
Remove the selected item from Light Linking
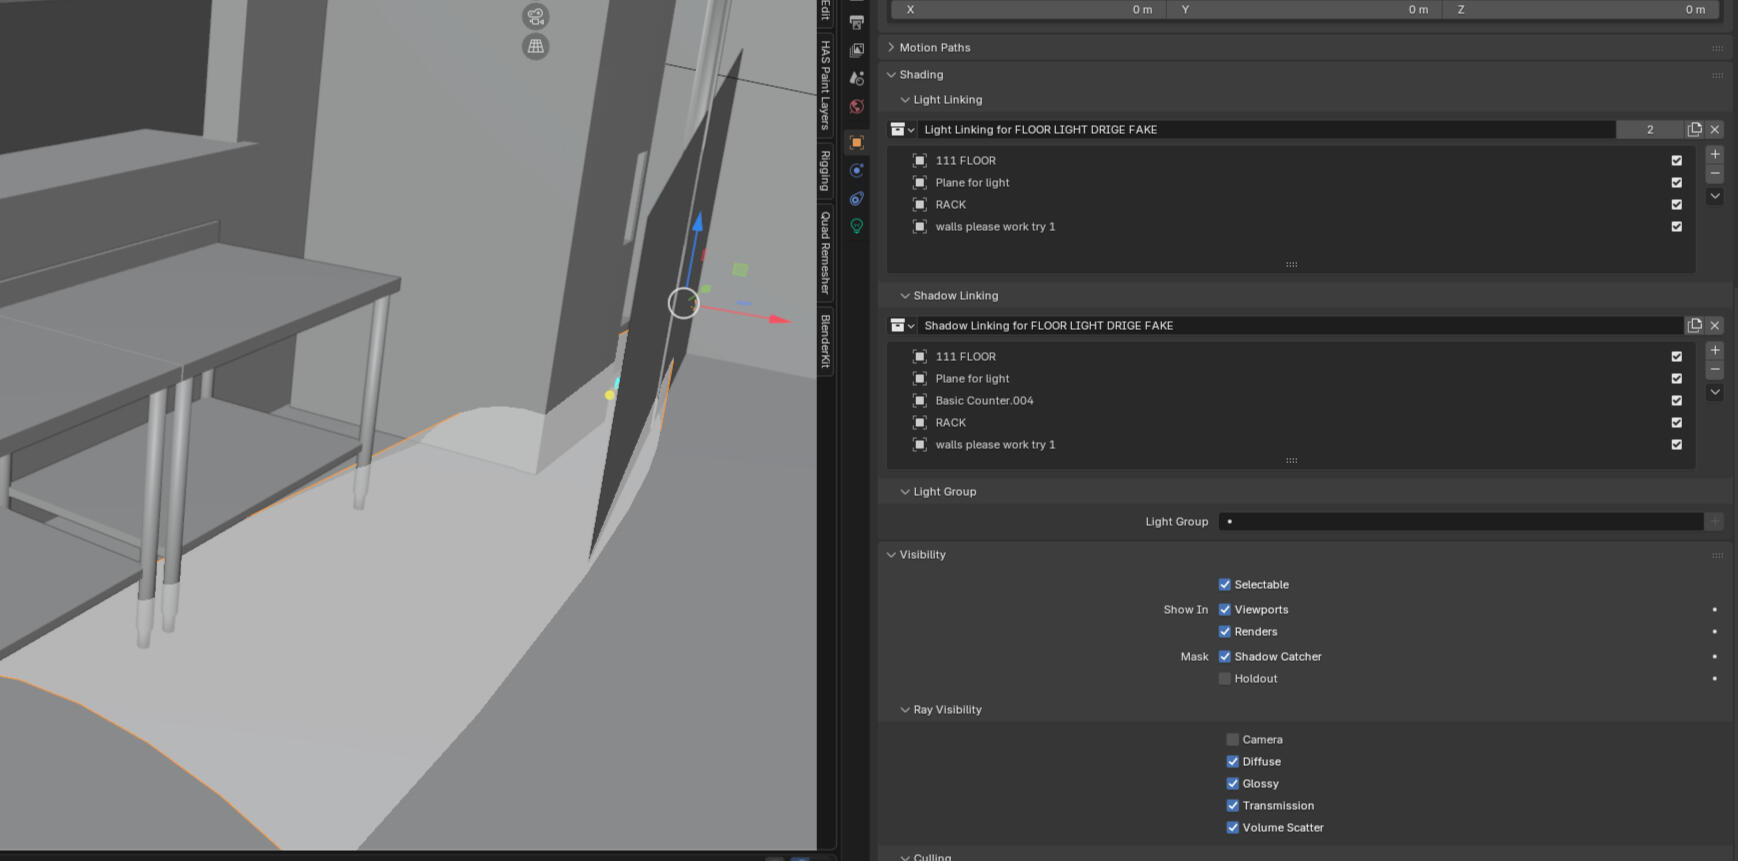(1715, 174)
